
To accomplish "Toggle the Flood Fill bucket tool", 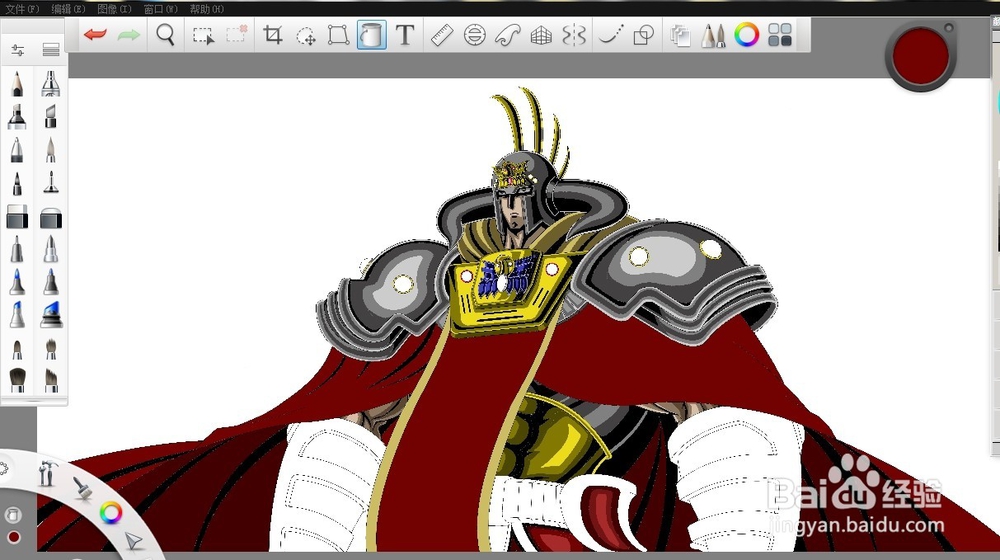I will click(372, 34).
